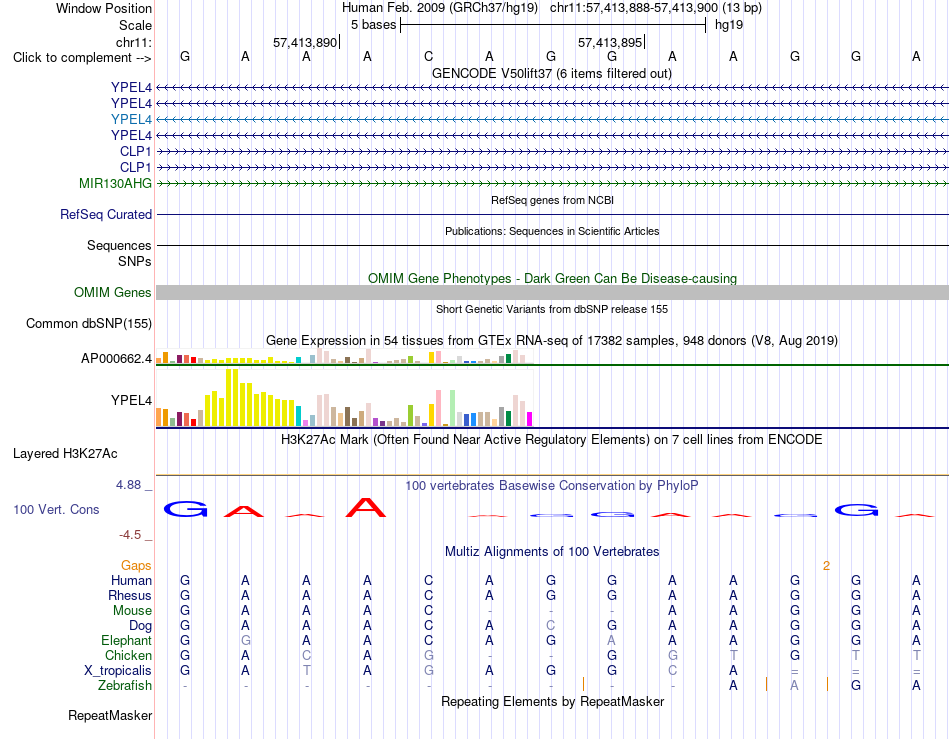Click the upper CLP1 transcript label
This screenshot has width=950, height=739.
click(x=136, y=151)
